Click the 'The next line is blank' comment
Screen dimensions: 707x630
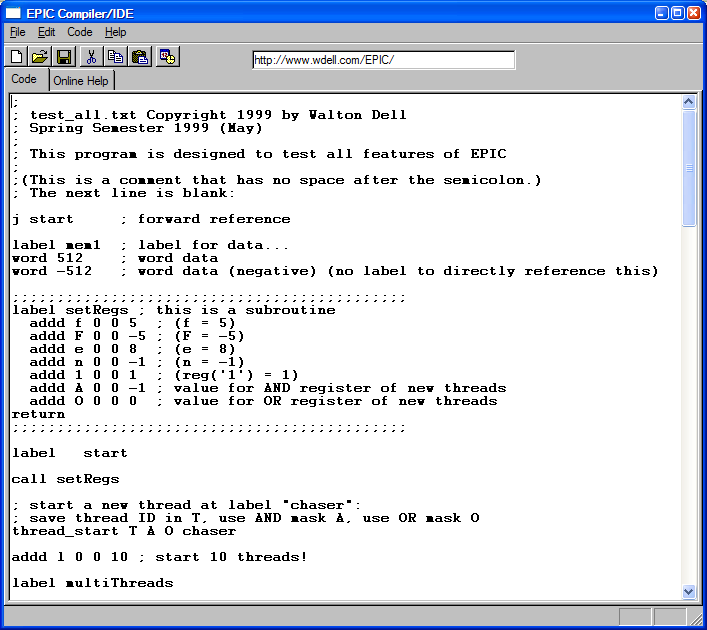coord(124,193)
